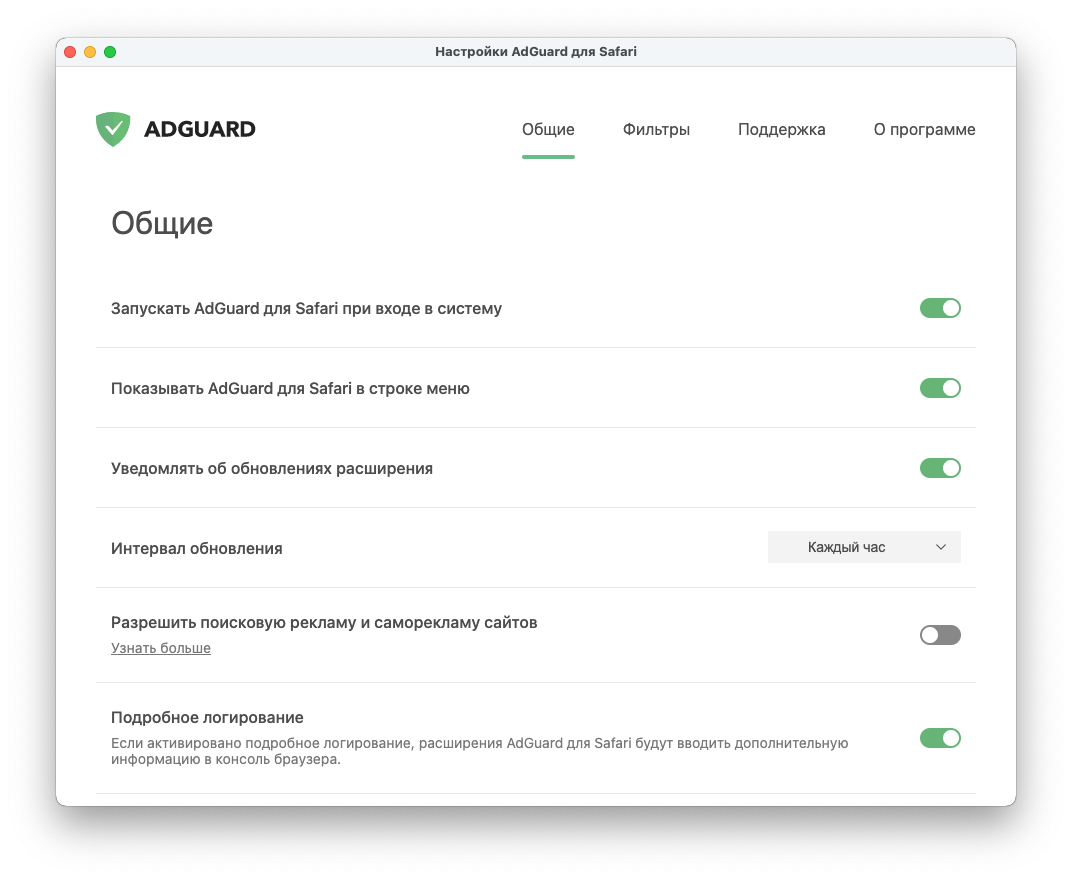Click the Запускать AdGuard при входе label

306,308
